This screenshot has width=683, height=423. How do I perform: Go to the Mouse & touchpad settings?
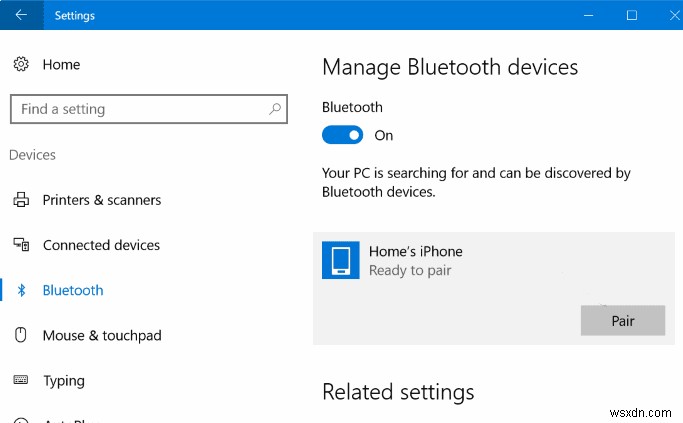click(x=101, y=336)
